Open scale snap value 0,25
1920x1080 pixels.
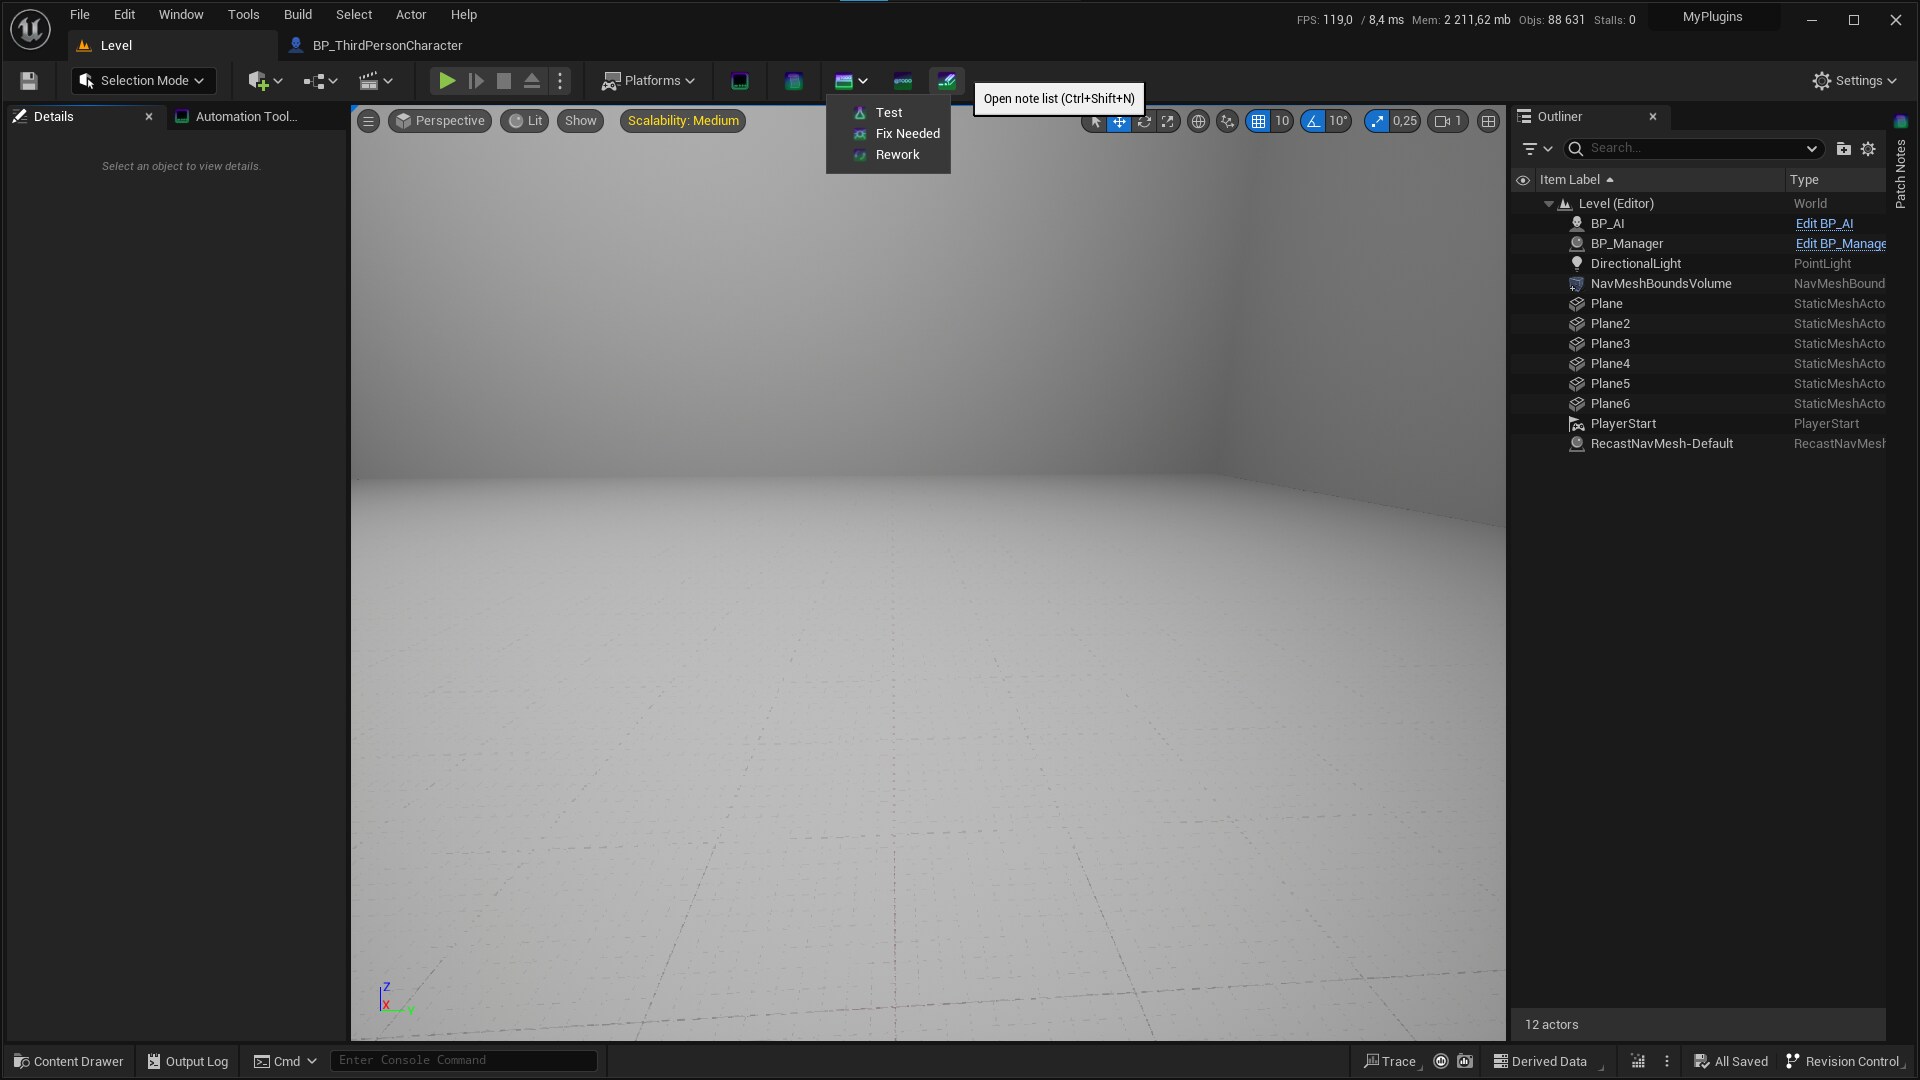pos(1405,122)
